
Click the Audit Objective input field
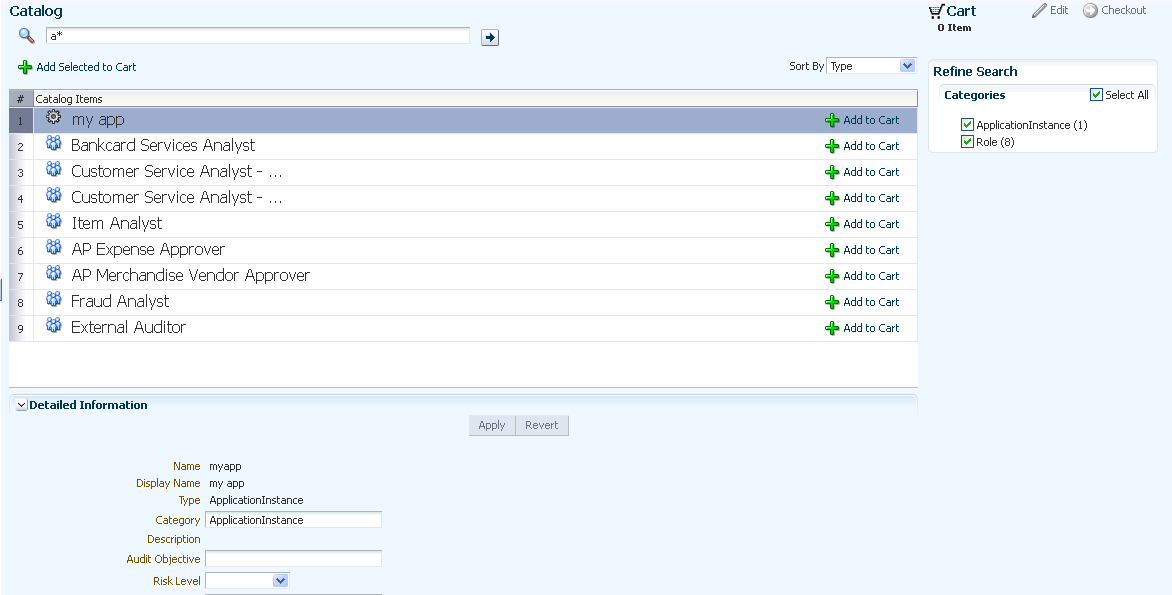coord(294,558)
